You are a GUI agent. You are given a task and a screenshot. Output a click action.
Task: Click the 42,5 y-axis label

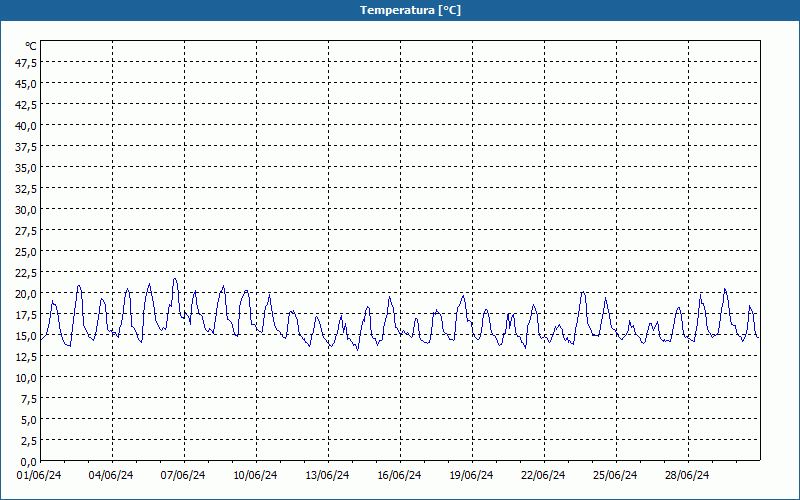coord(27,105)
